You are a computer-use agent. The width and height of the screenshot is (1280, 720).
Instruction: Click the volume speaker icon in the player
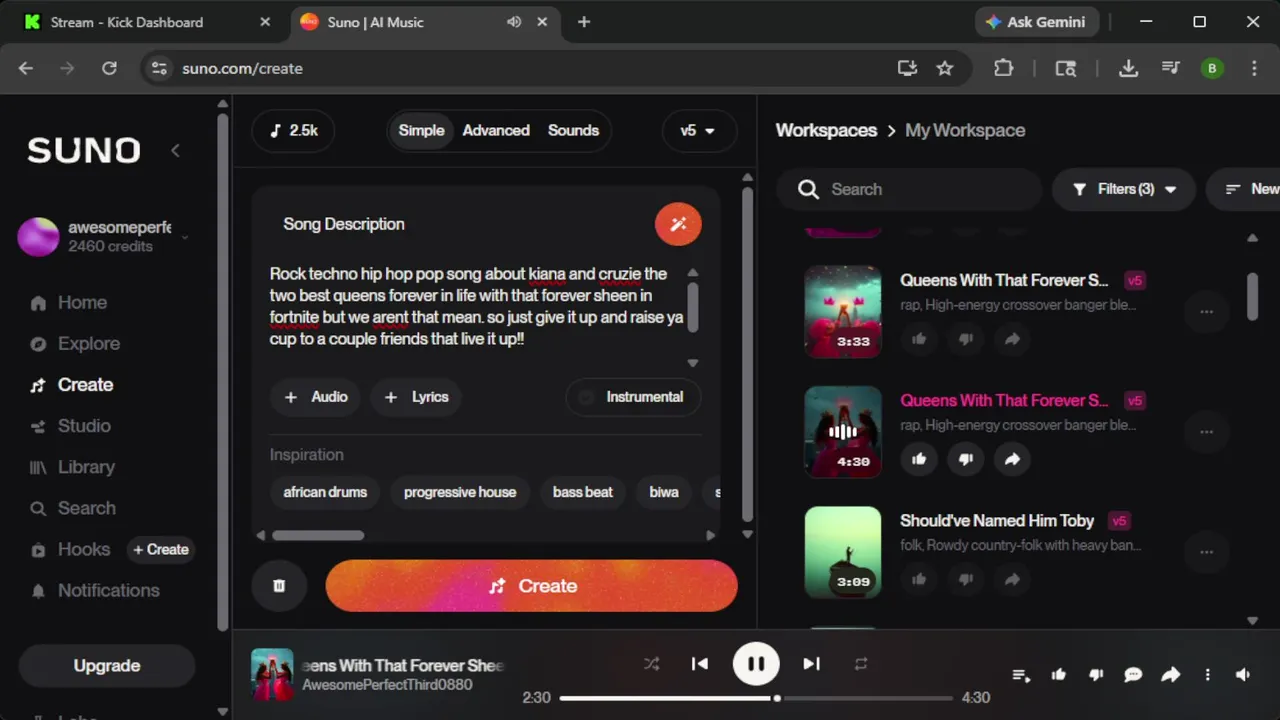[x=1243, y=675]
